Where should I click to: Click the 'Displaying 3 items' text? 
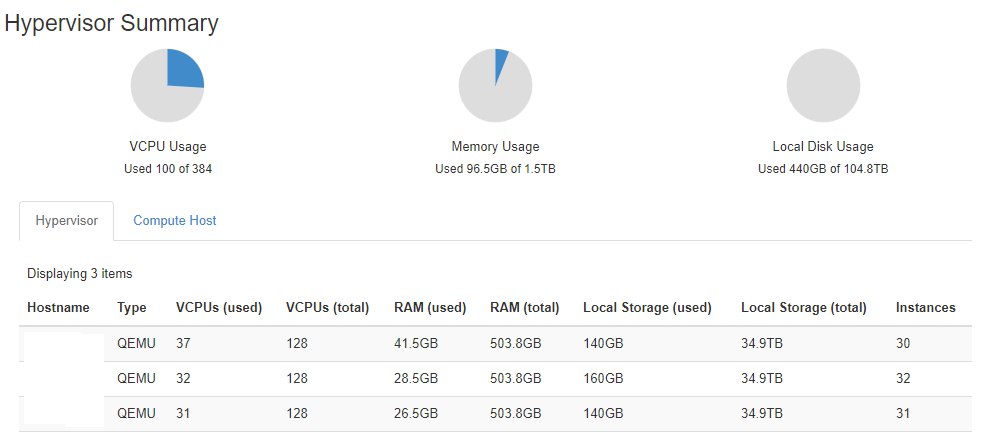coord(79,273)
